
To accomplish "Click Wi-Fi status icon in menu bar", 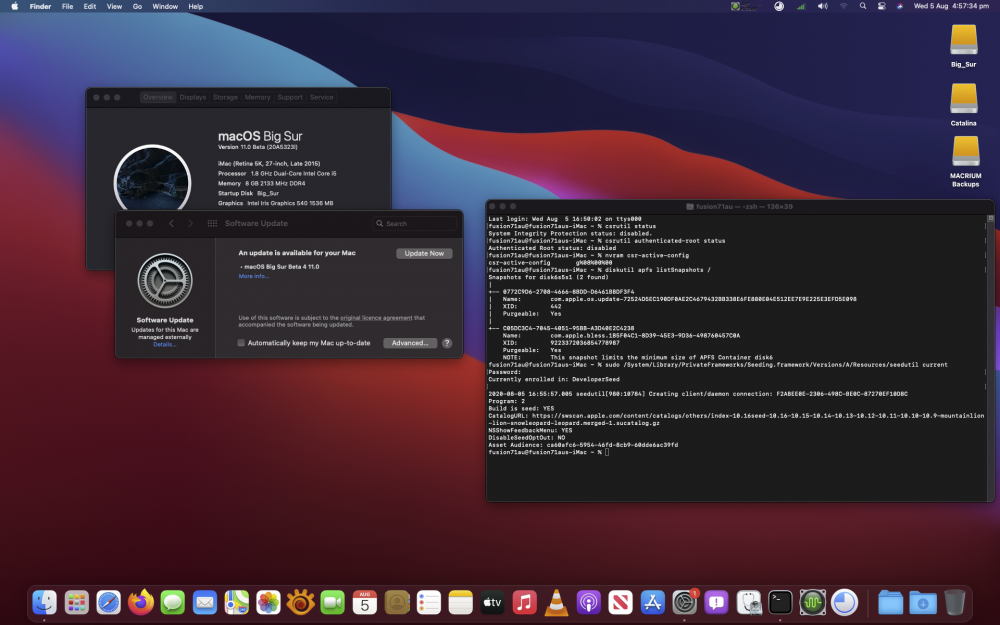I will click(x=844, y=6).
